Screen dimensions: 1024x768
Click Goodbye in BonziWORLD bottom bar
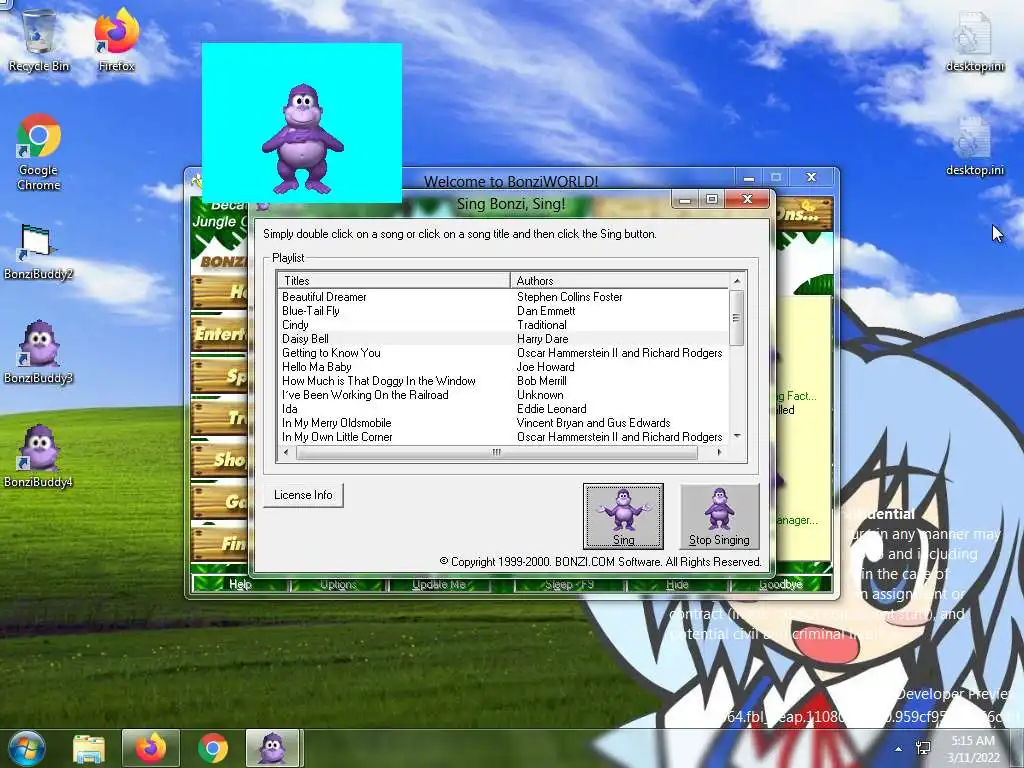(780, 584)
